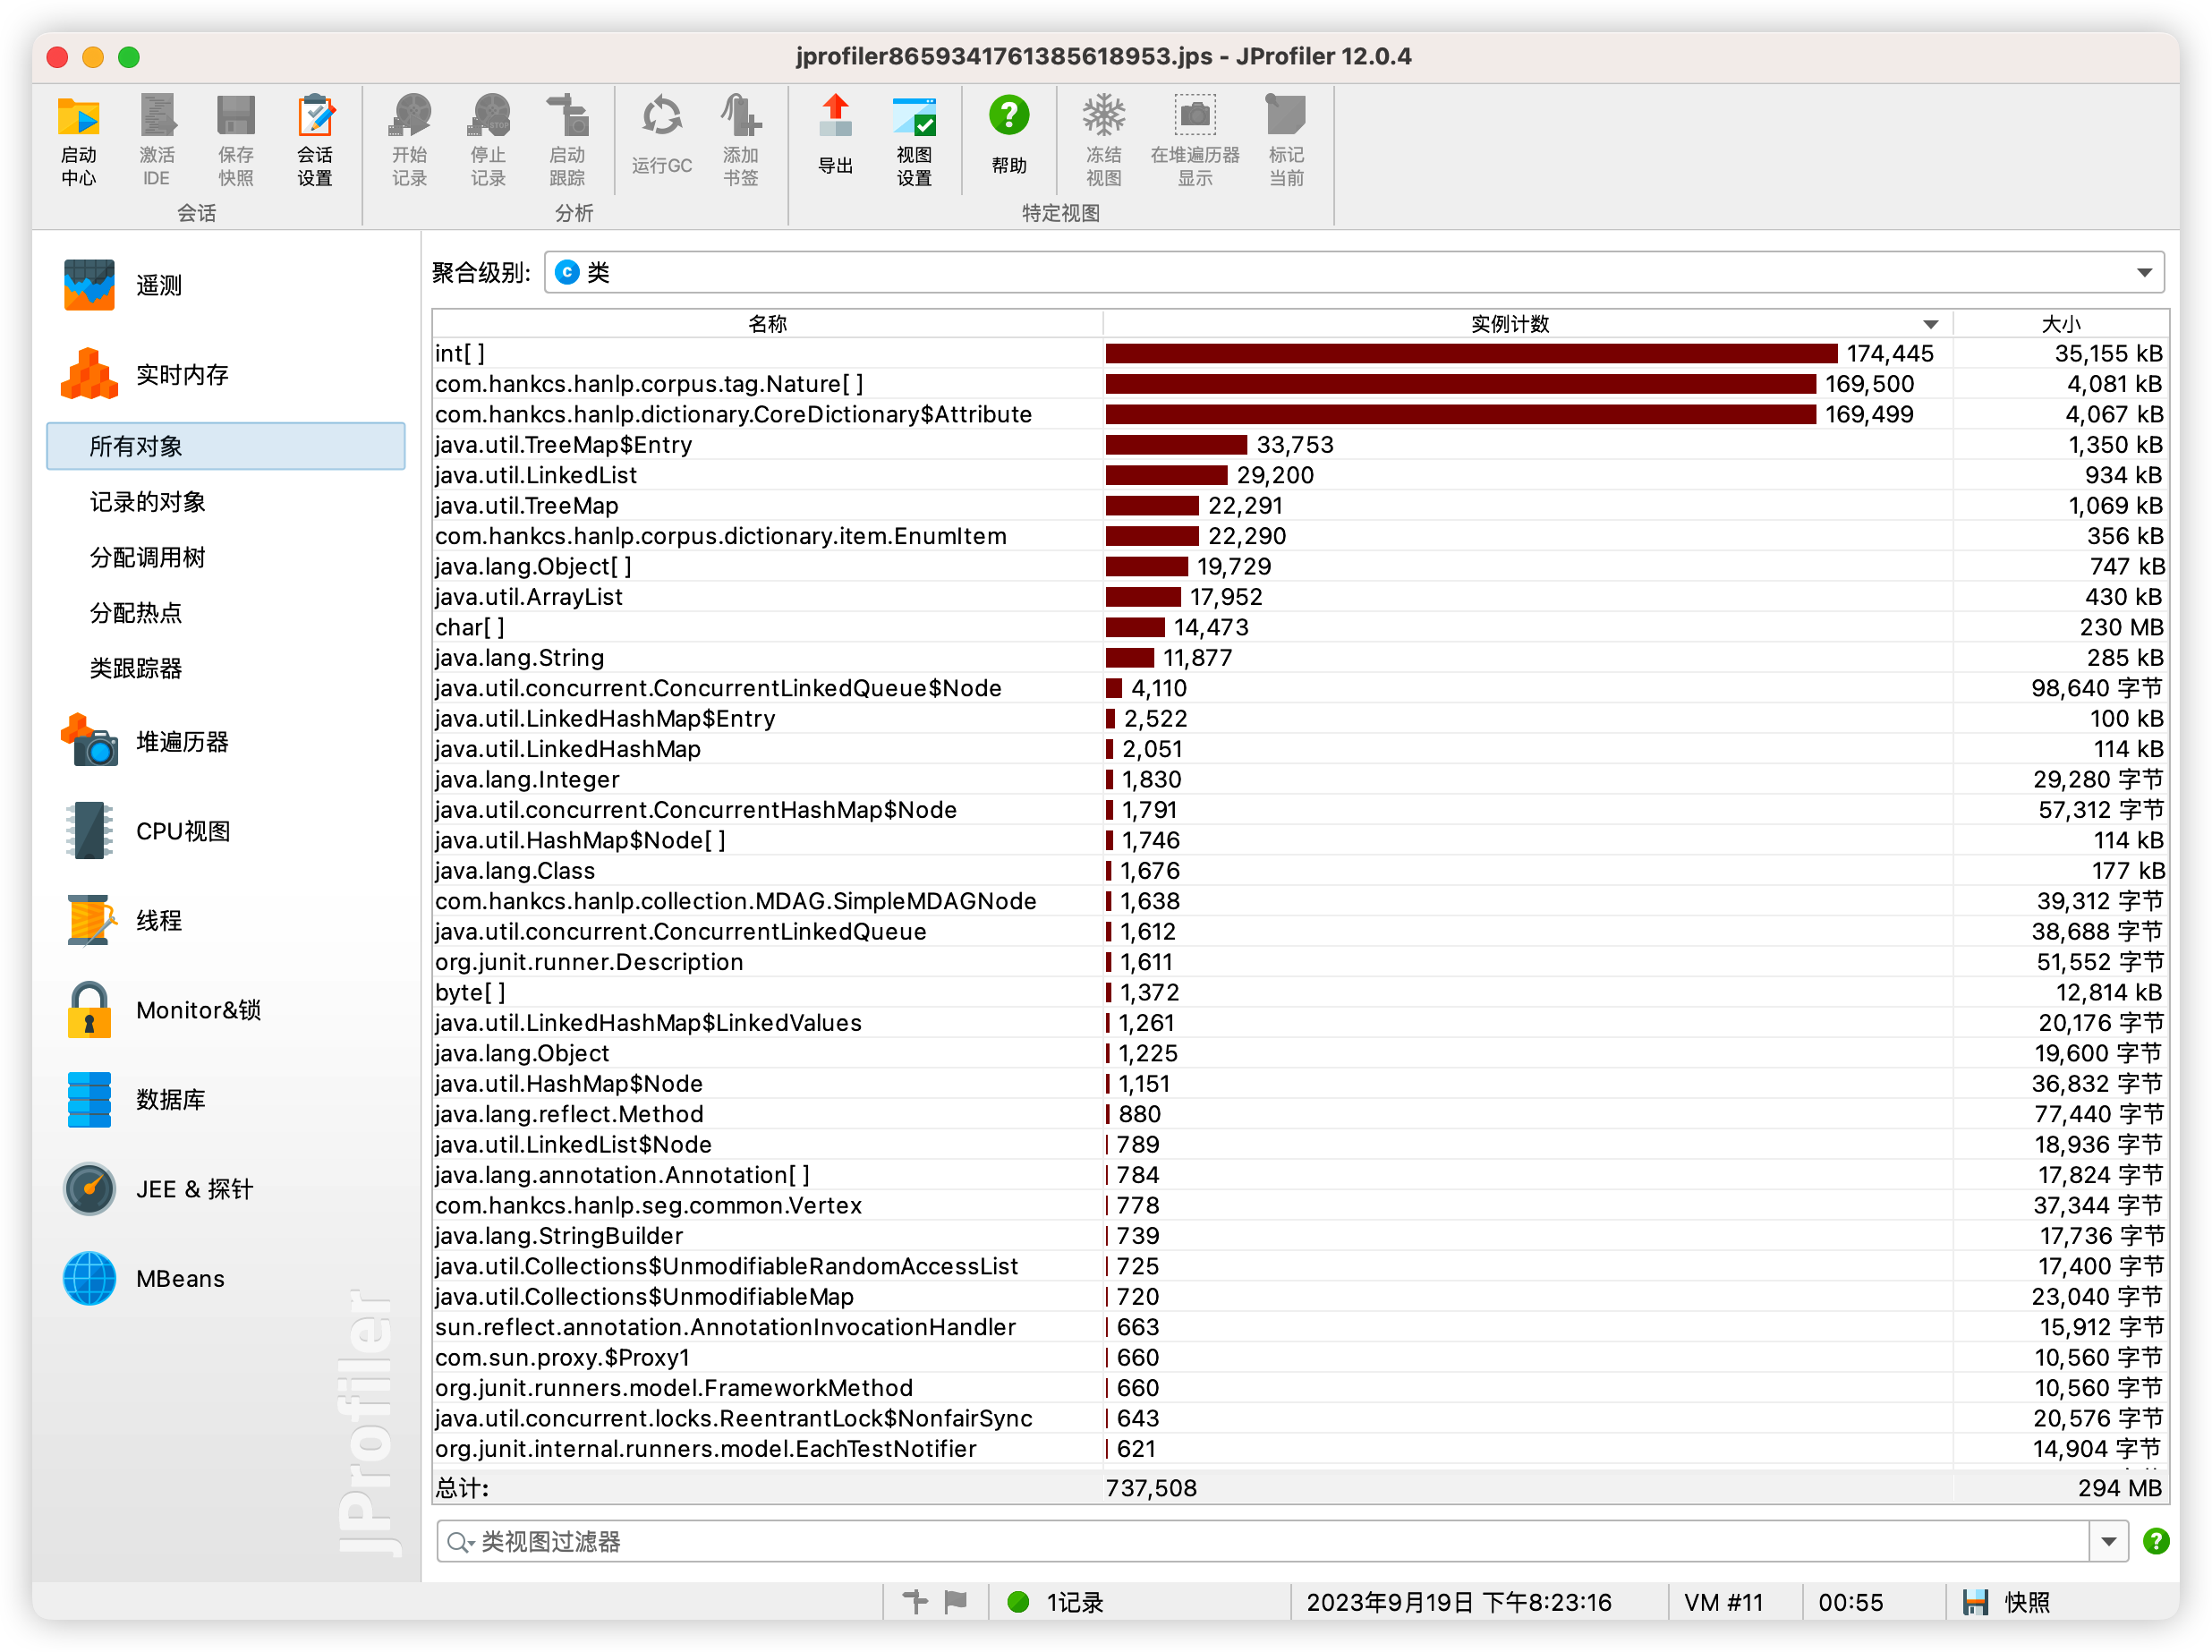Open the class view filter dropdown arrow

[2108, 1541]
